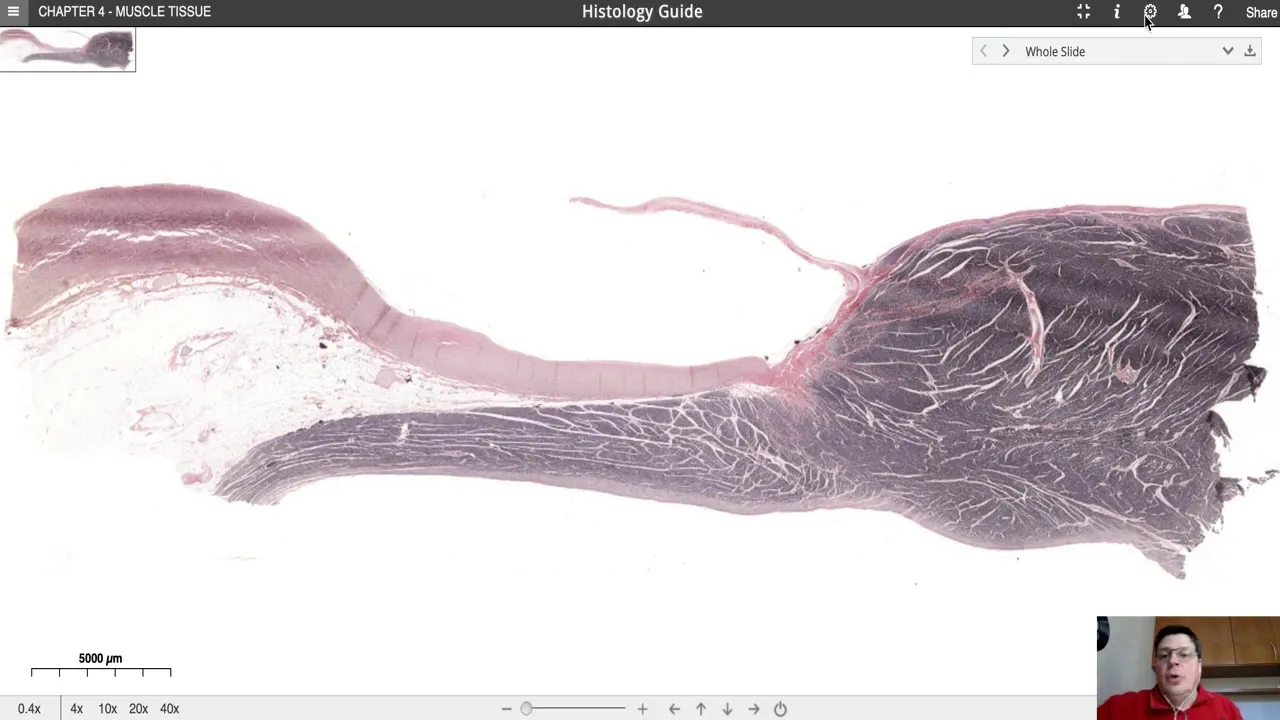The height and width of the screenshot is (720, 1280).
Task: Pan slide down with arrow
Action: pos(727,709)
